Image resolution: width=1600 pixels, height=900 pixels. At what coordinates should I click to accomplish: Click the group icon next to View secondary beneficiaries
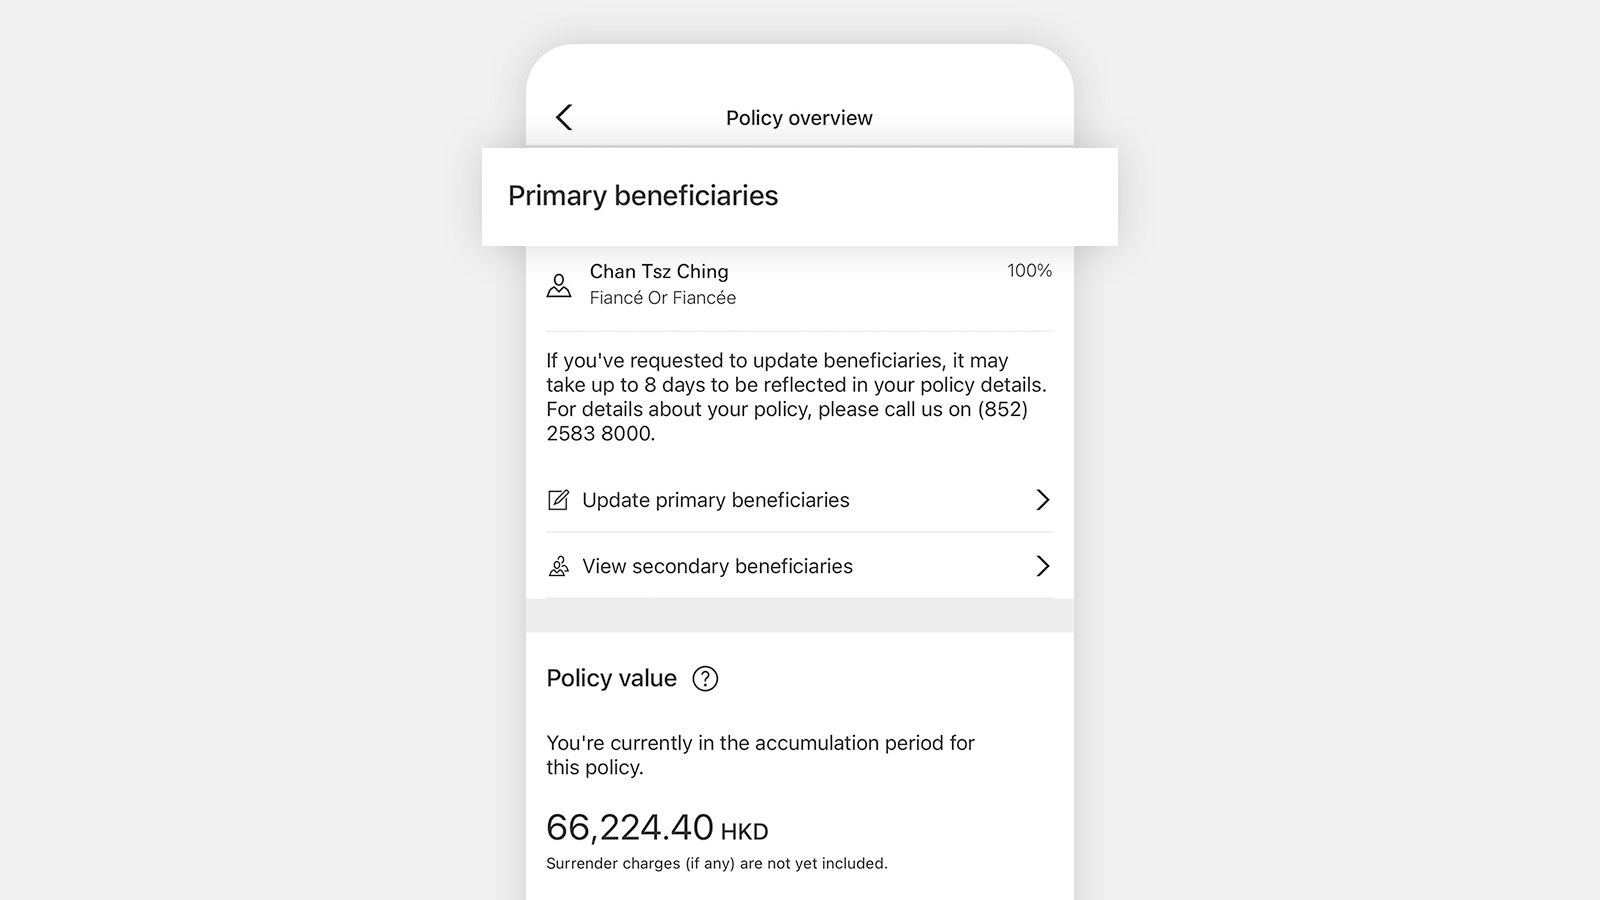click(558, 566)
